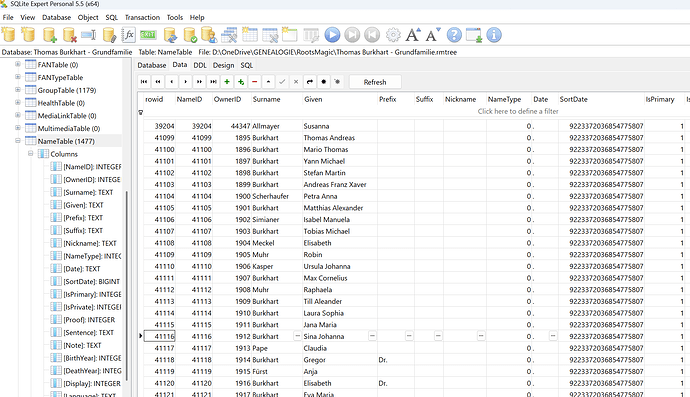Viewport: 690px width, 397px height.
Task: Sort by the Surname column header
Action: coord(277,99)
